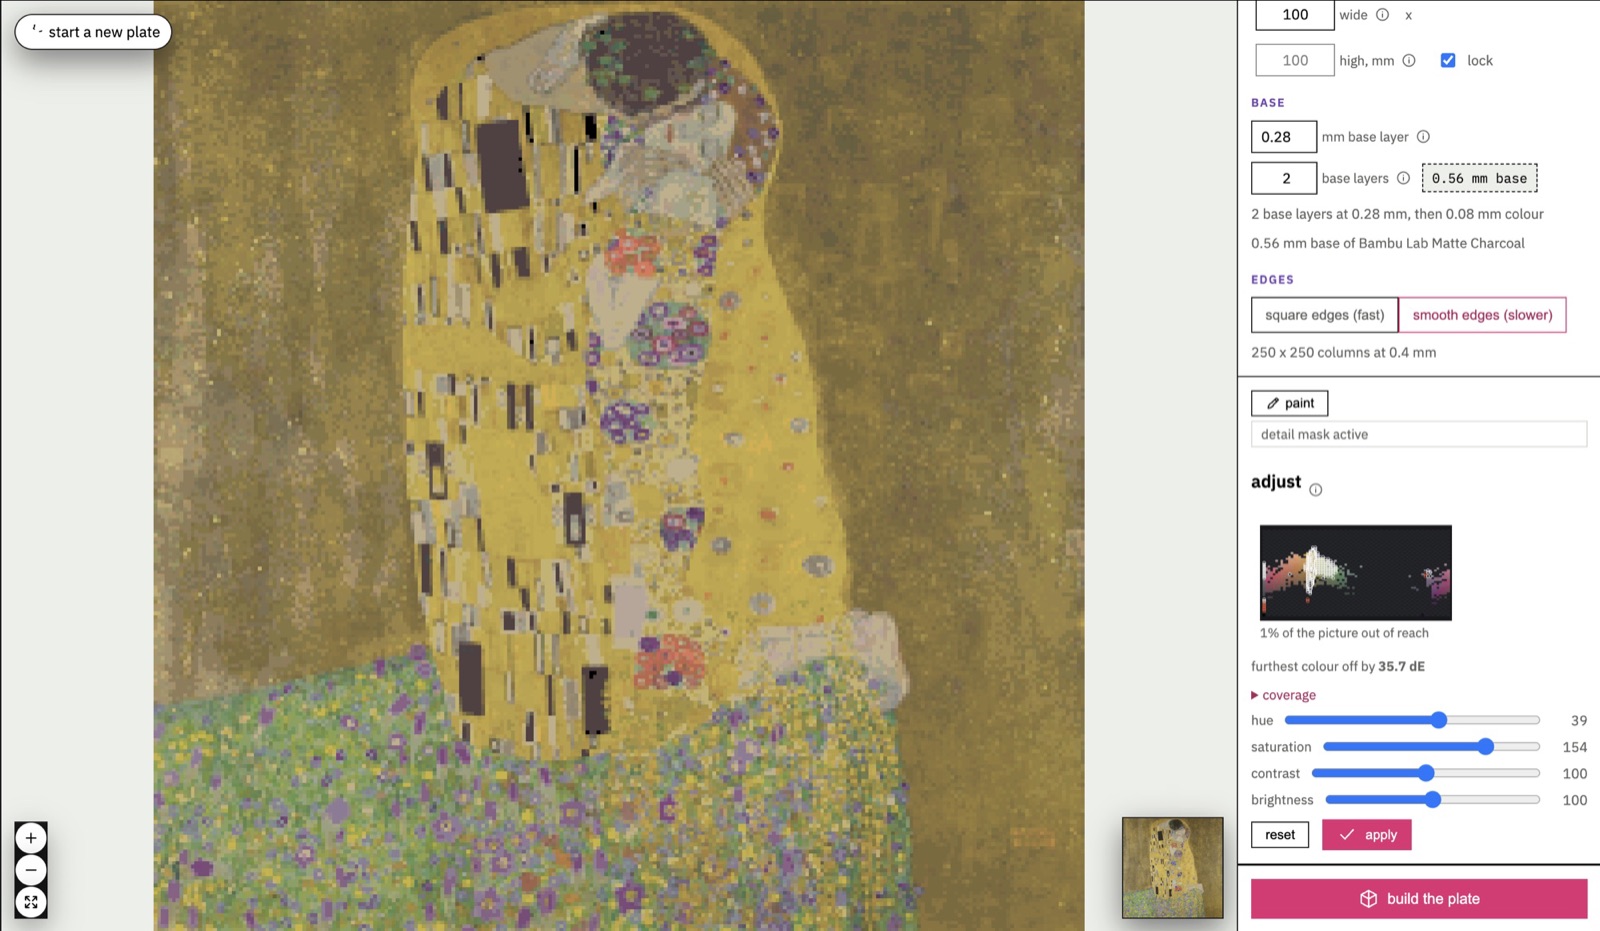The image size is (1600, 931).
Task: Click build the plate button
Action: (1419, 899)
